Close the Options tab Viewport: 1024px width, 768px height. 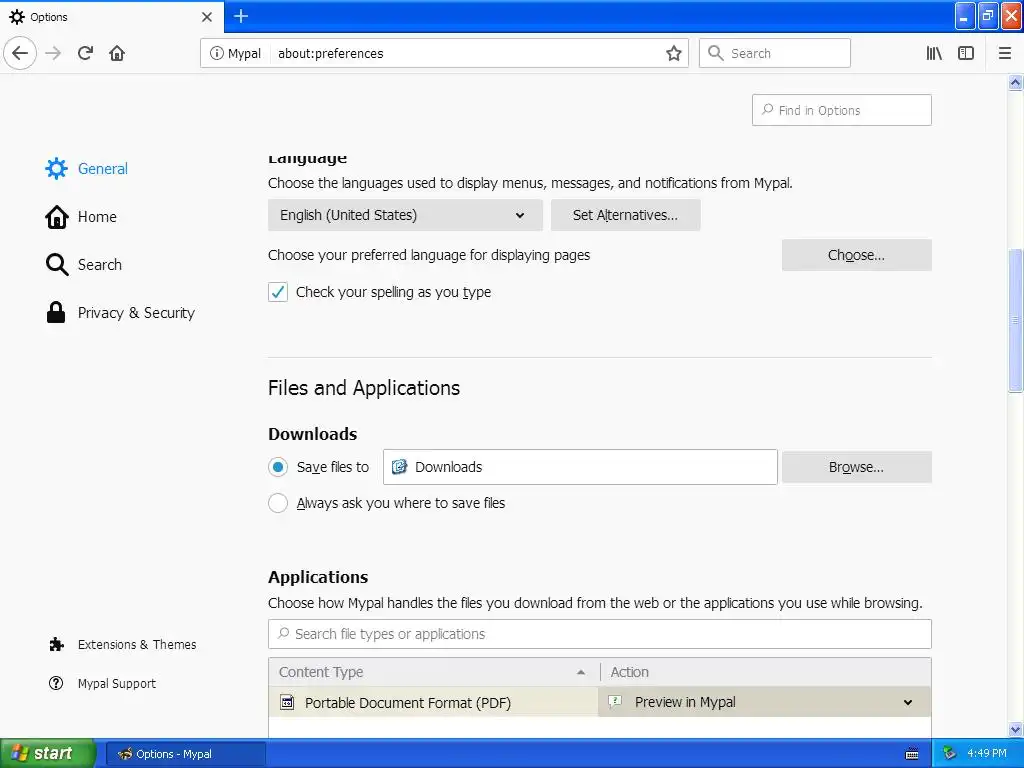(x=207, y=16)
